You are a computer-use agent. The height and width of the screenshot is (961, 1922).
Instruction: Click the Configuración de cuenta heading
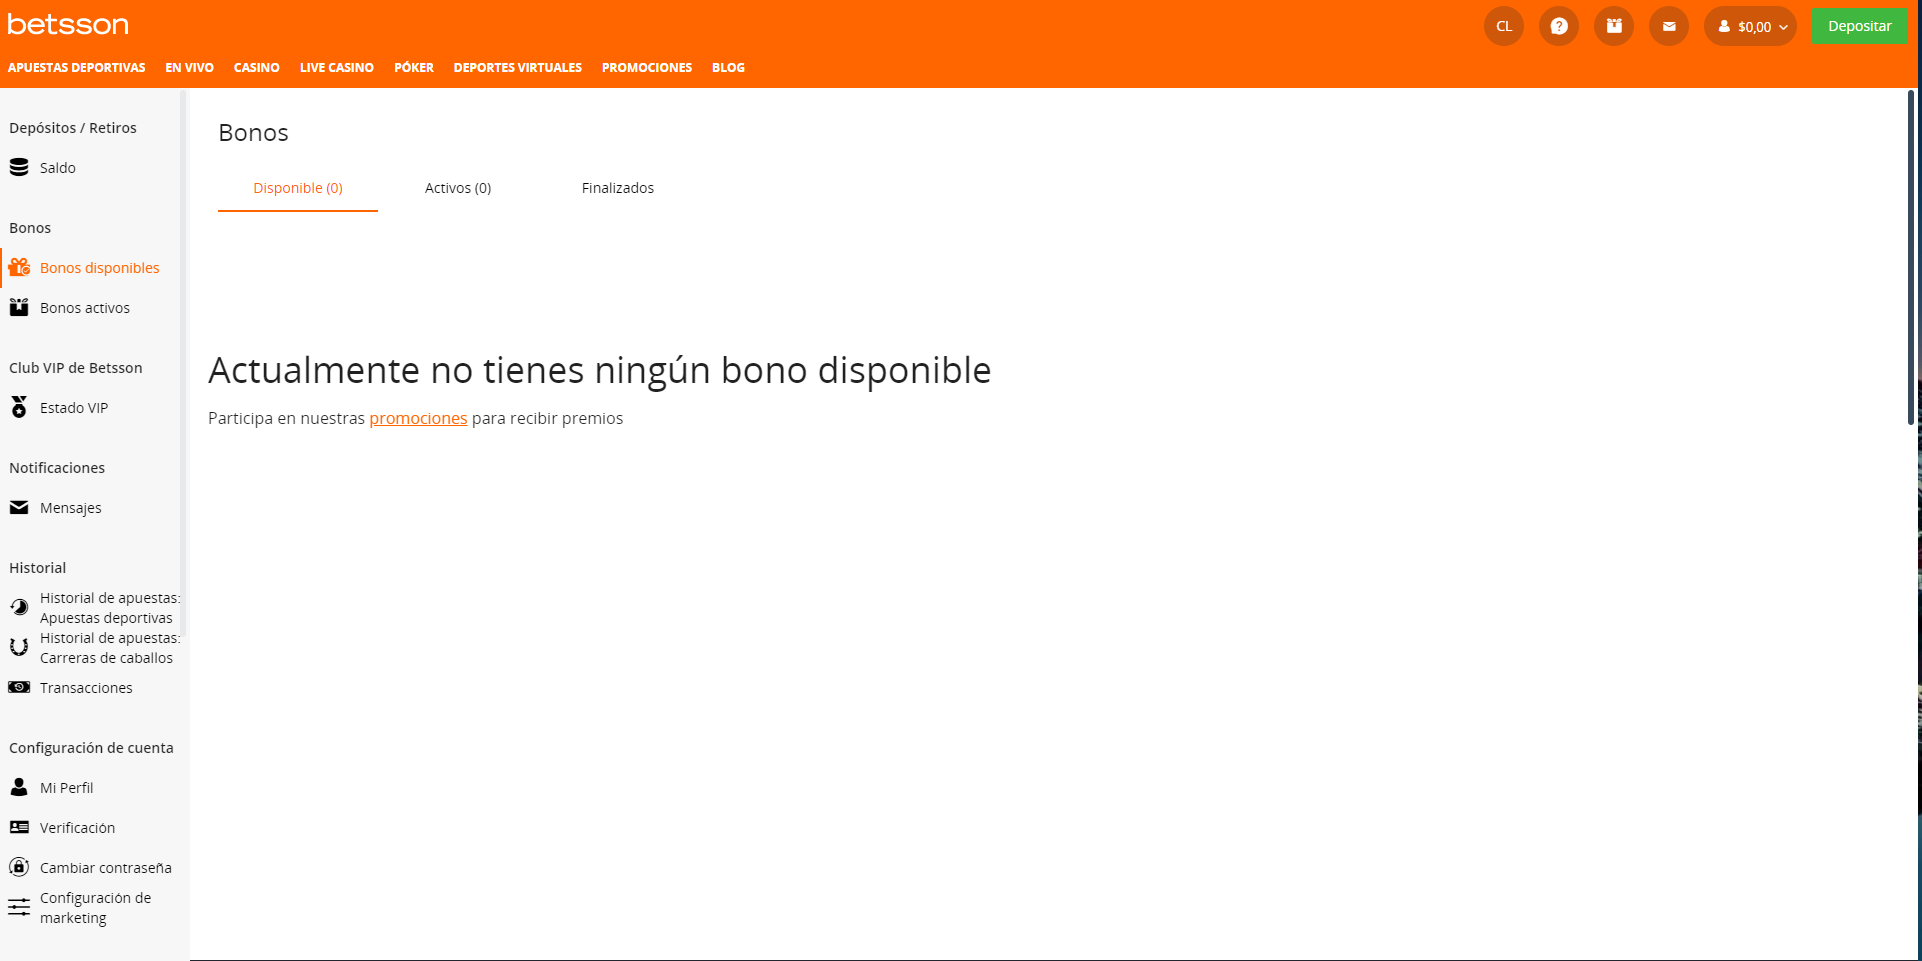tap(91, 748)
